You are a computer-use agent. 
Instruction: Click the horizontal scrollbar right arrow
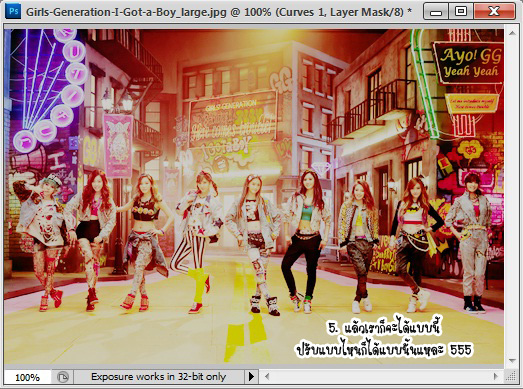[496, 377]
